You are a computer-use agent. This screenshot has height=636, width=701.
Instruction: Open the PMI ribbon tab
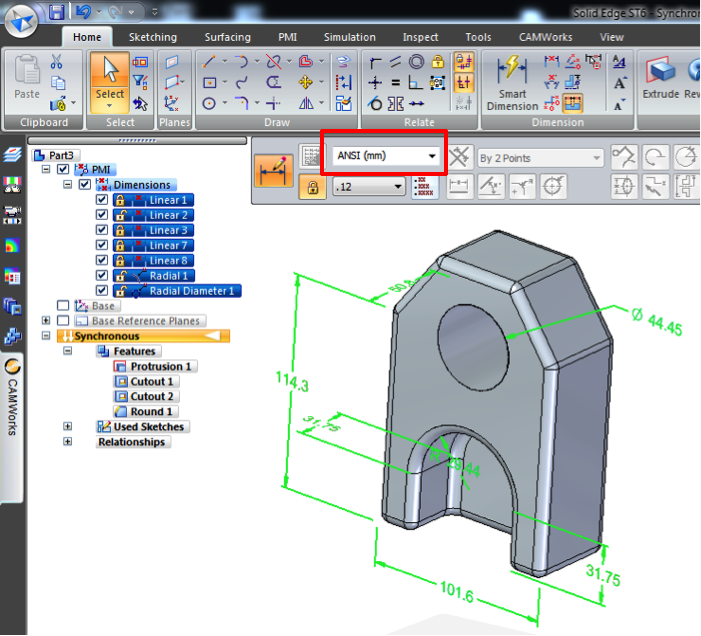287,37
